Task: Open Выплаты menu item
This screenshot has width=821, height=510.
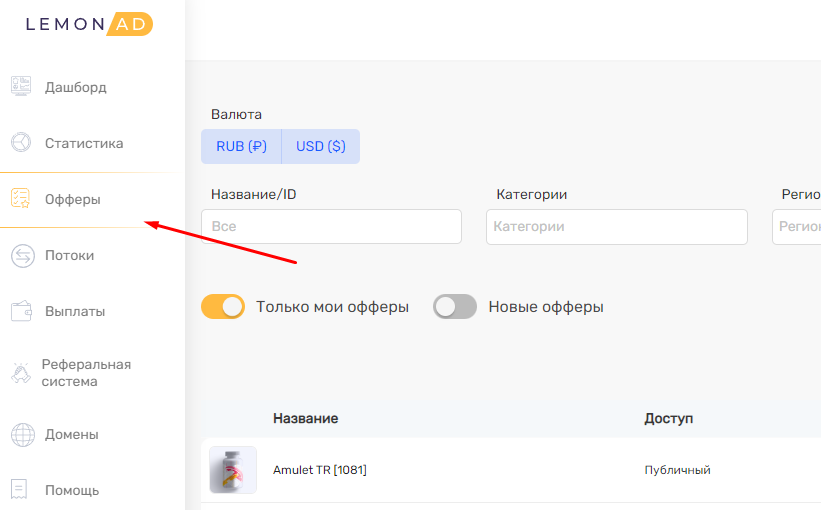Action: 75,311
